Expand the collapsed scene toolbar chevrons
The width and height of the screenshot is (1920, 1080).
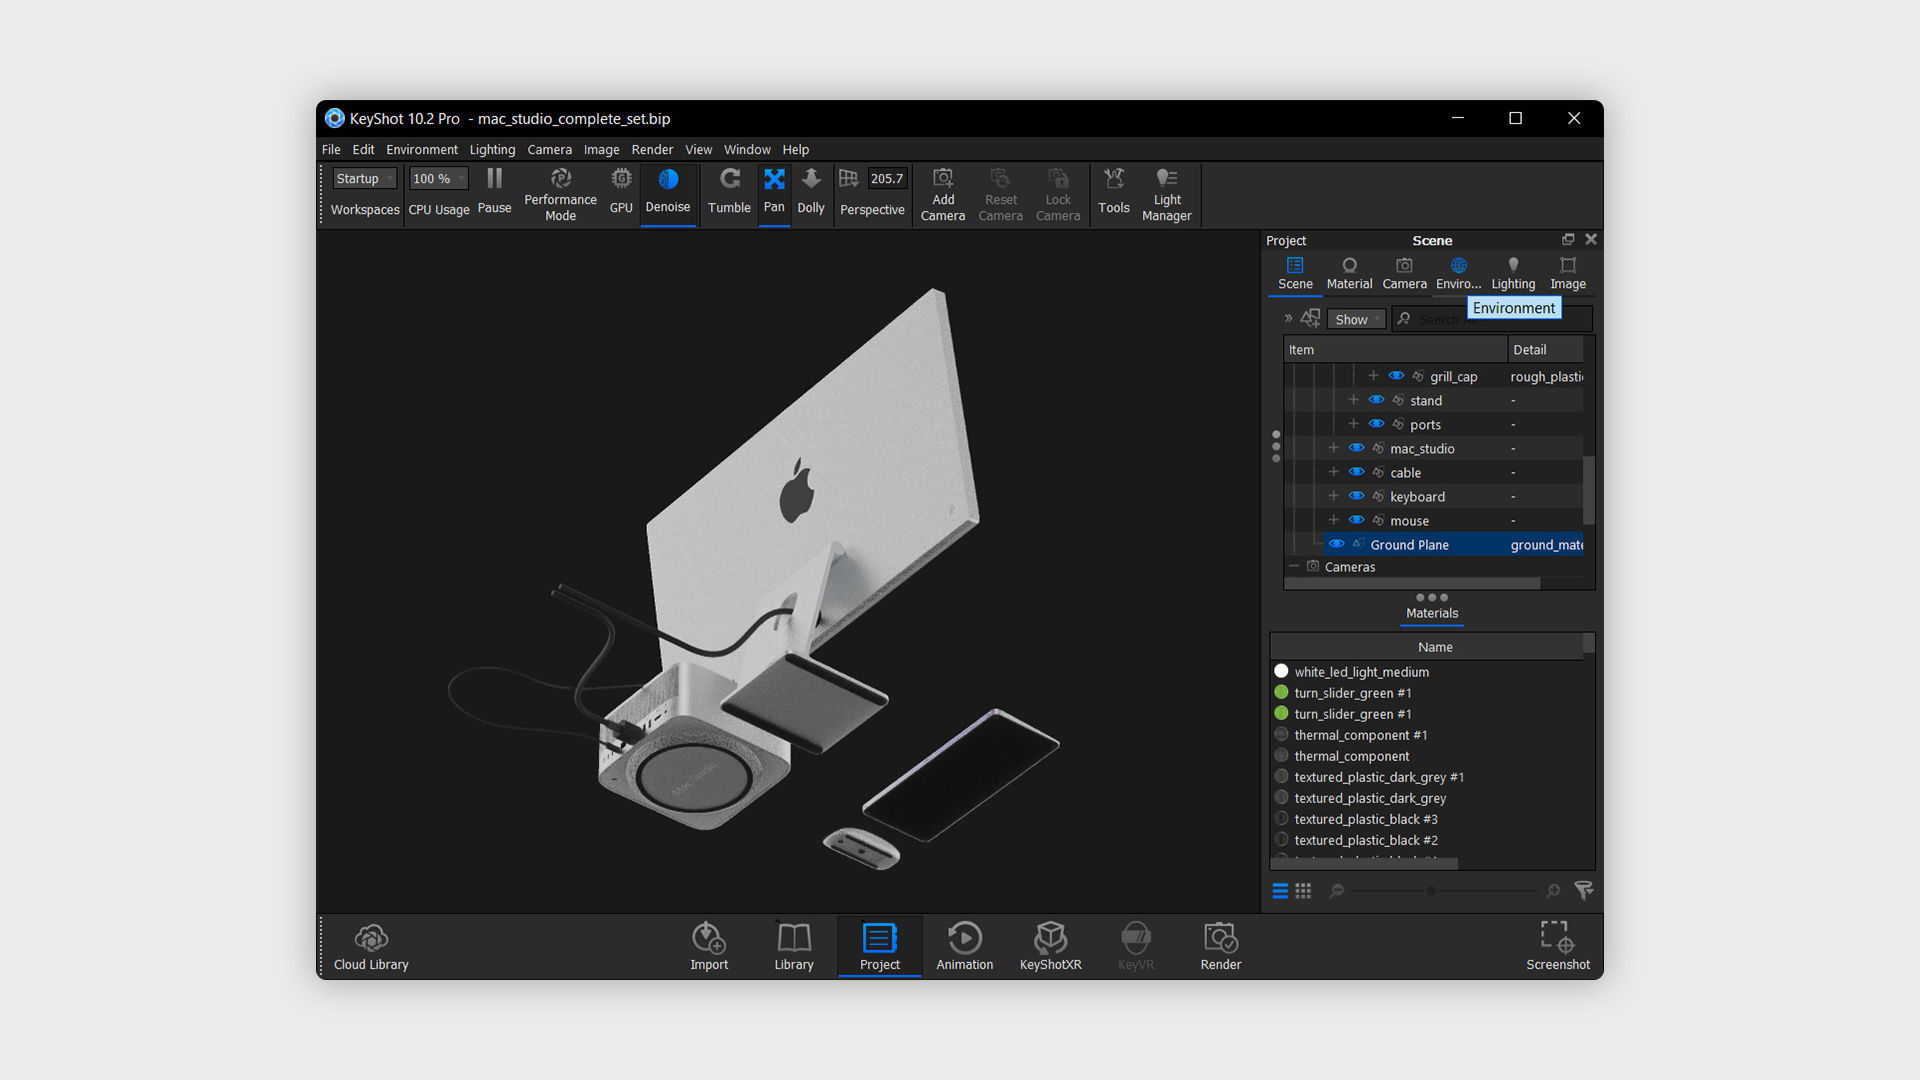coord(1288,318)
